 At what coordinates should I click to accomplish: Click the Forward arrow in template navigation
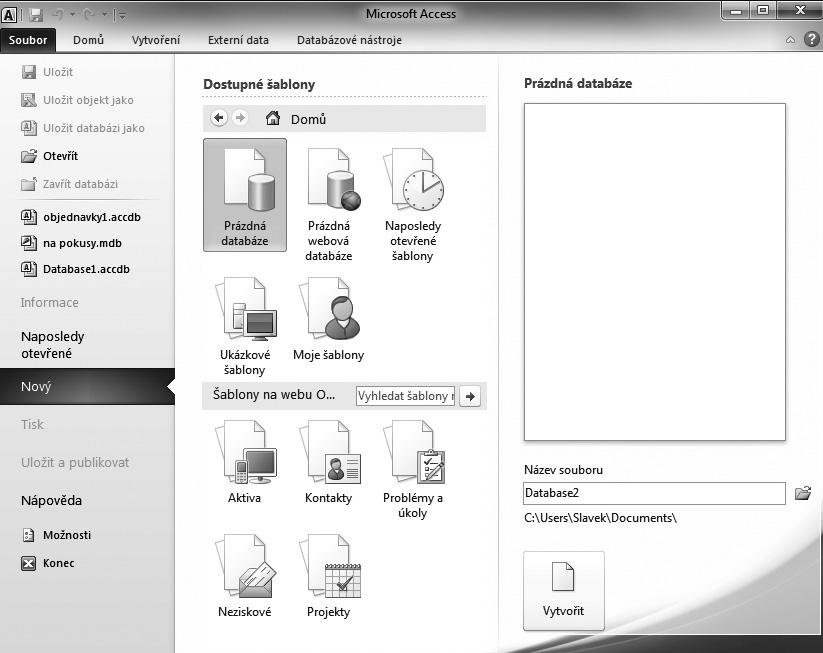point(240,118)
